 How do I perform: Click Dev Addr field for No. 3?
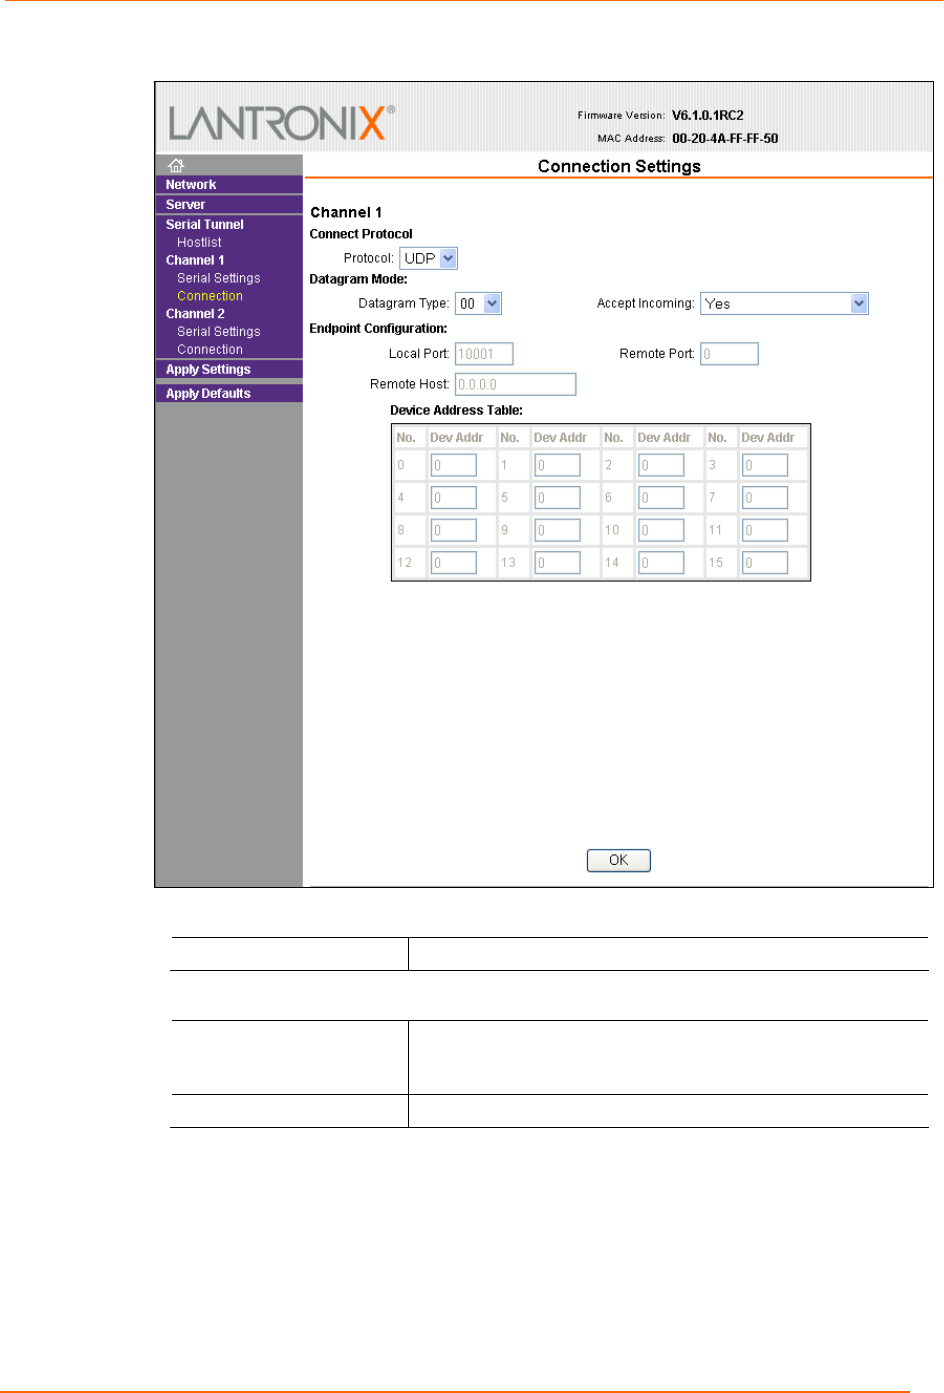pos(765,465)
